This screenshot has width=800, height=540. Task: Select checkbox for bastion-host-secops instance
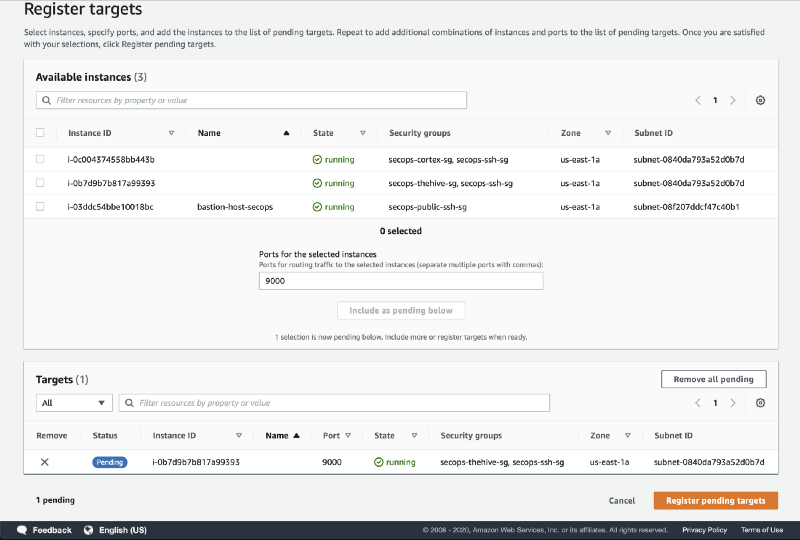click(40, 207)
